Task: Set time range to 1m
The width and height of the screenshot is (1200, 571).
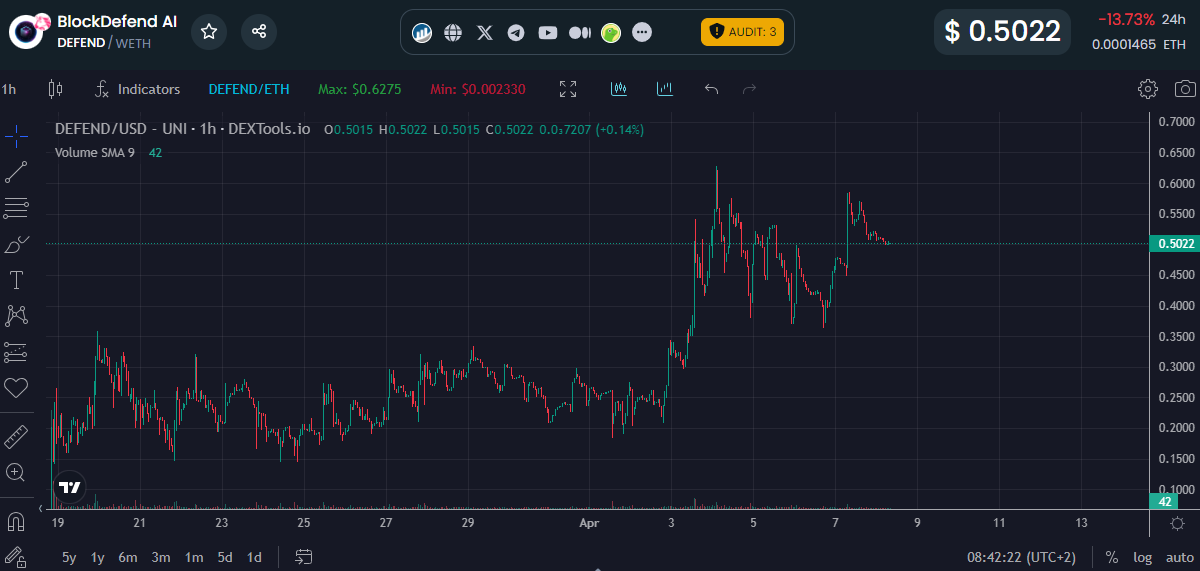Action: 194,557
